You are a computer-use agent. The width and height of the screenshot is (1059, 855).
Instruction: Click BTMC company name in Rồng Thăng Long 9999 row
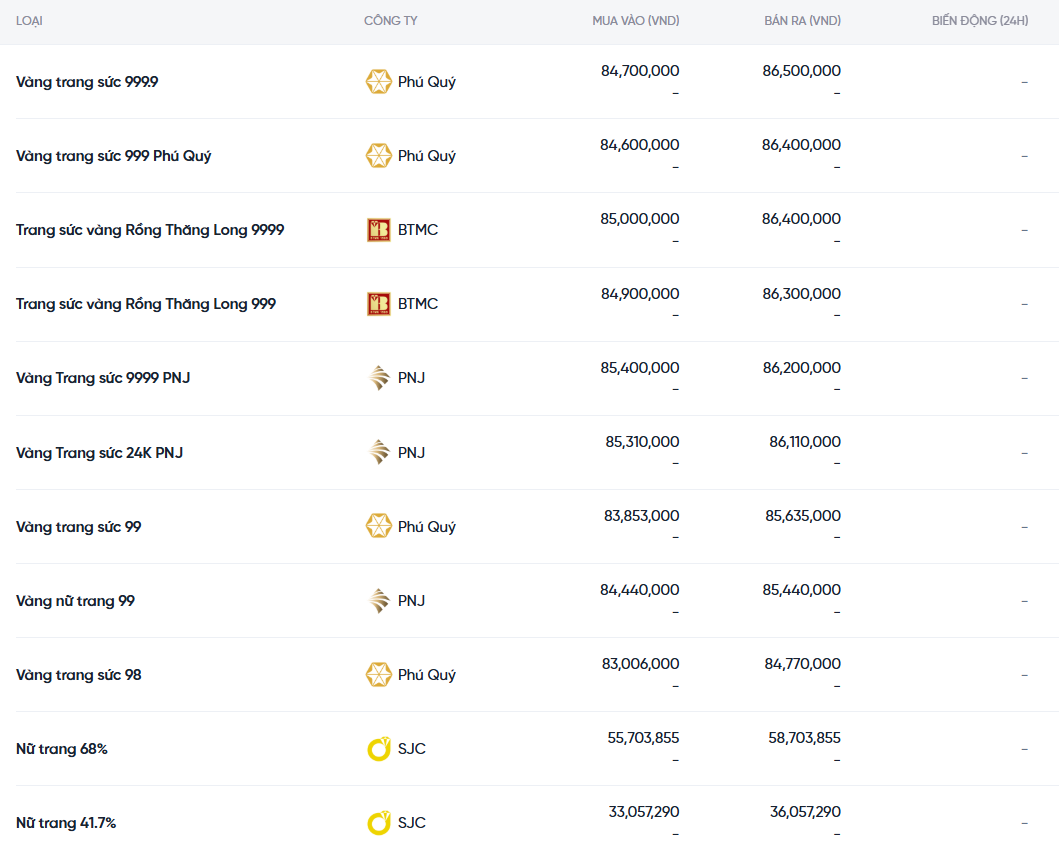click(x=417, y=230)
